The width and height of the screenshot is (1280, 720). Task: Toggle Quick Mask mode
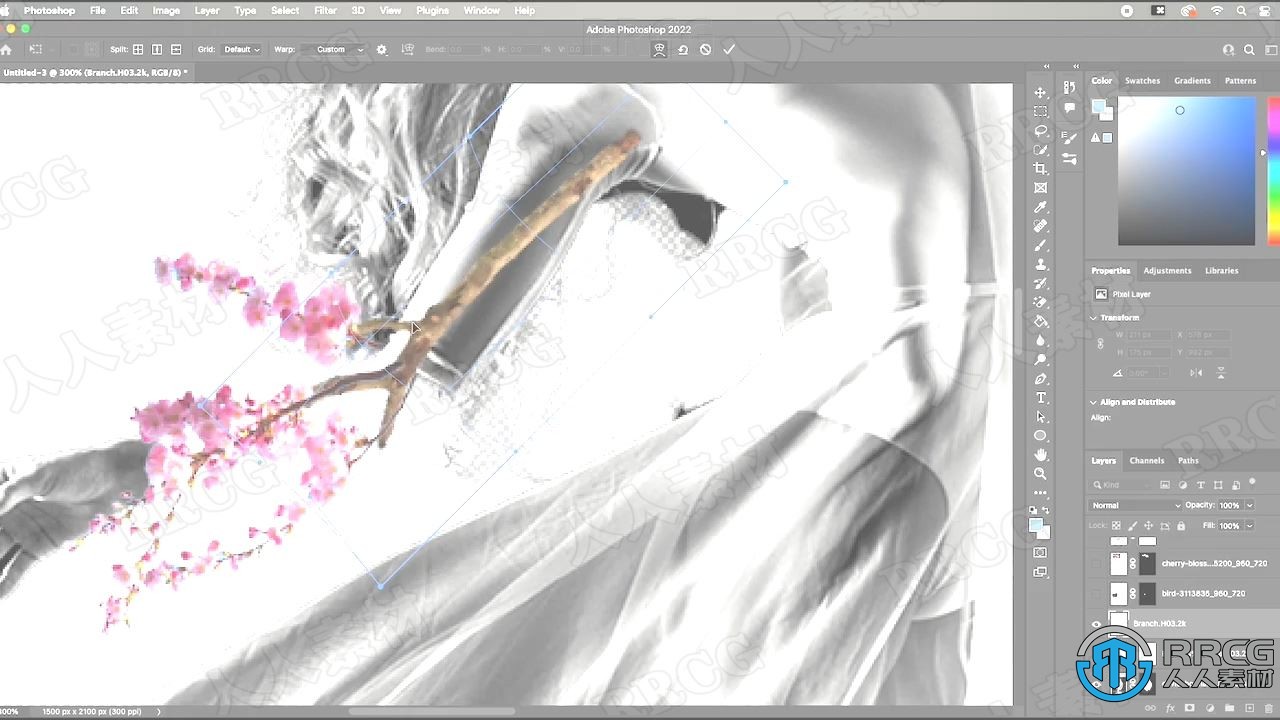[1040, 552]
